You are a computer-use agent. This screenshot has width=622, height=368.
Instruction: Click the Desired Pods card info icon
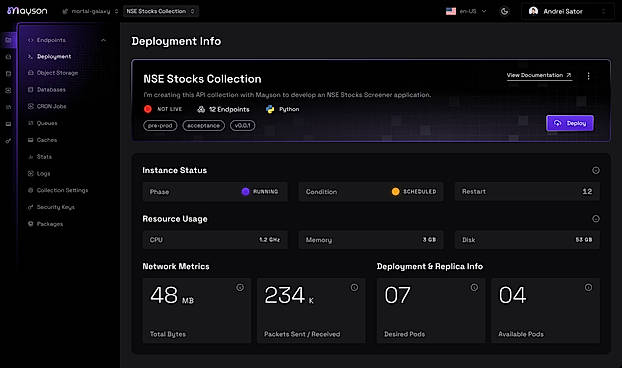coord(474,288)
